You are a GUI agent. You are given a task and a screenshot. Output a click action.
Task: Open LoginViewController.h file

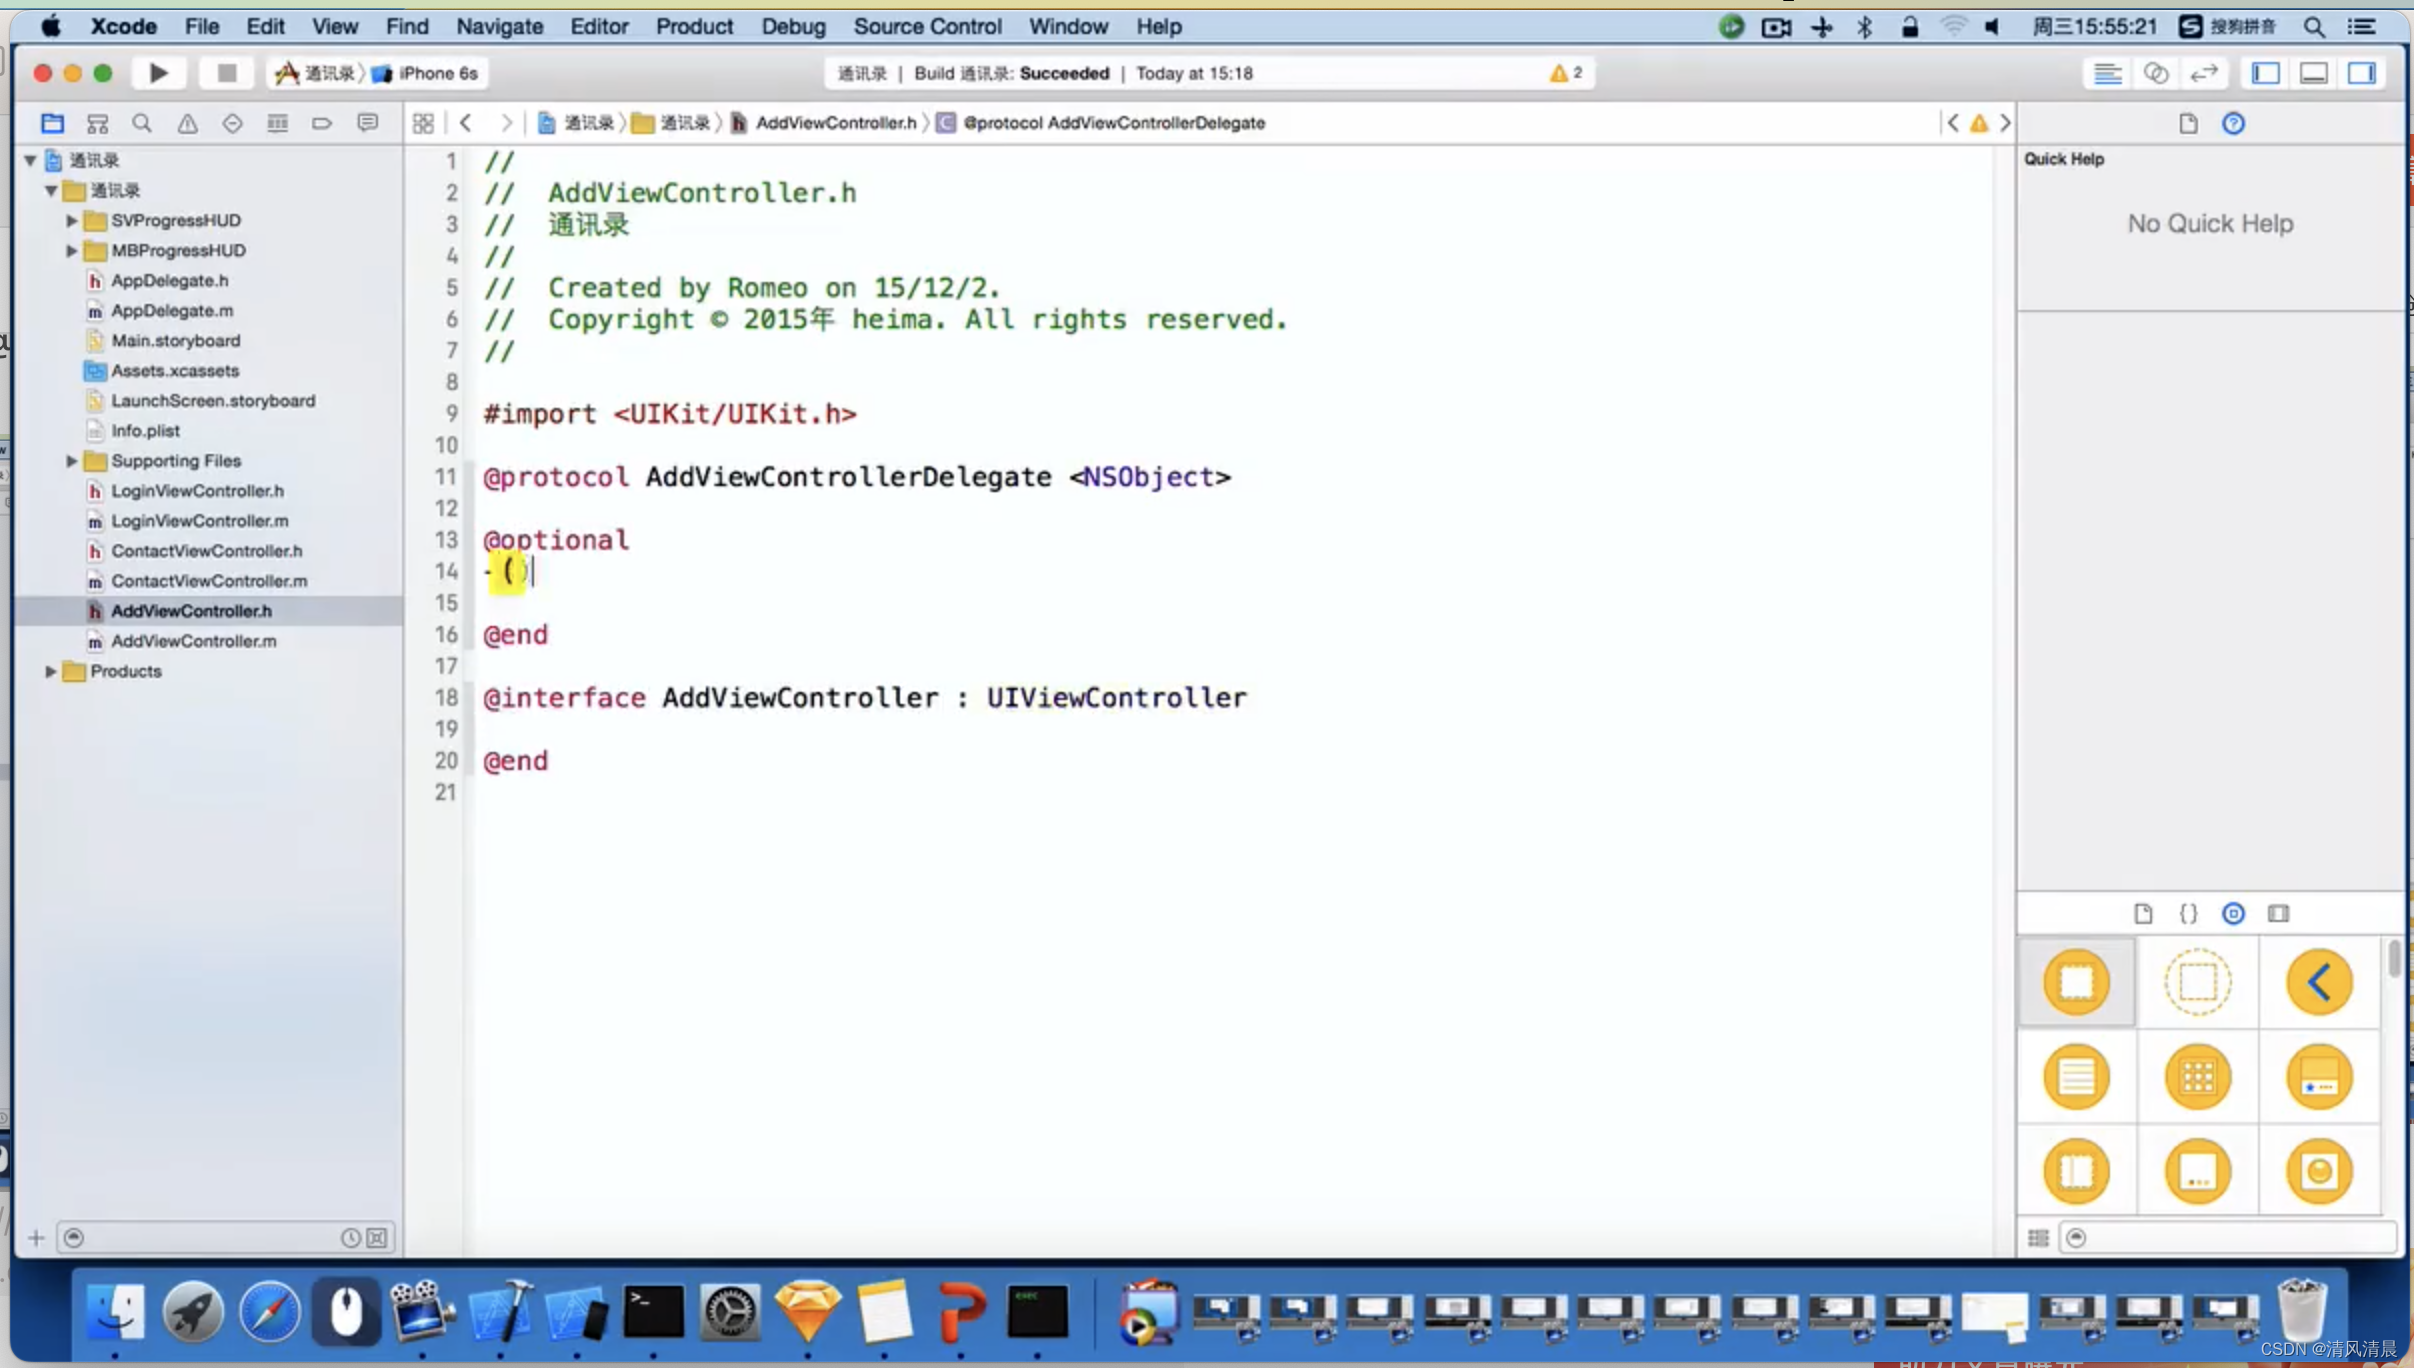tap(197, 491)
